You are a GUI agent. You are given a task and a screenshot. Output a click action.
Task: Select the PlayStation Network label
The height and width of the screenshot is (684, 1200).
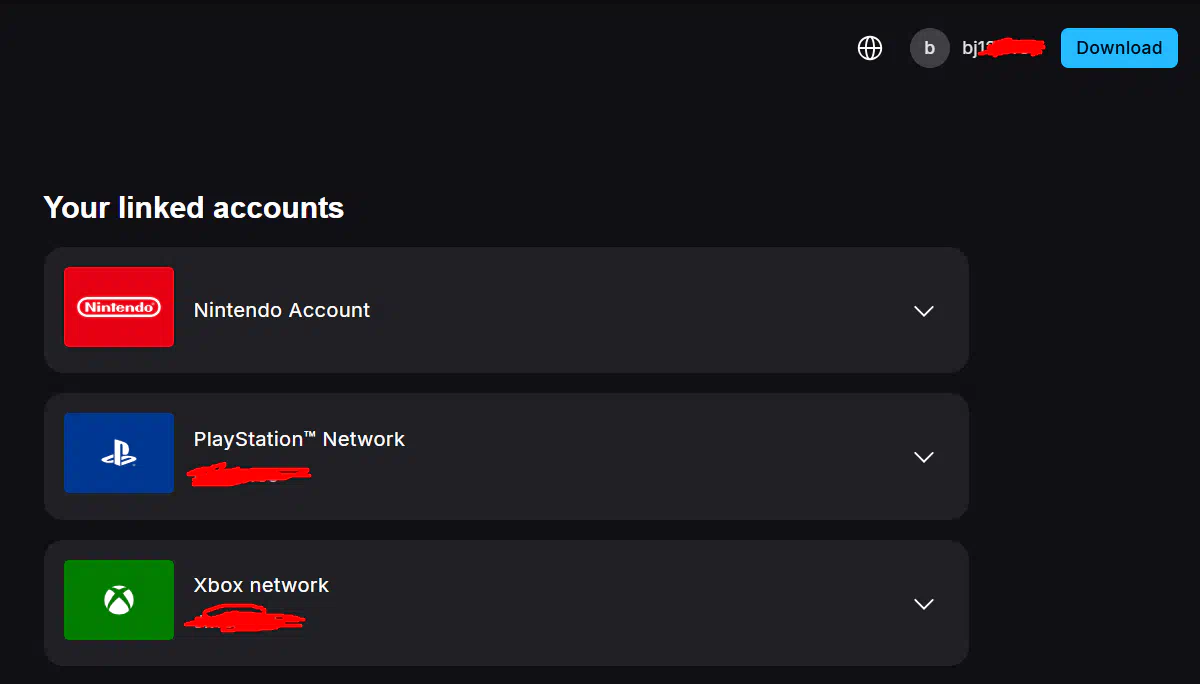tap(299, 439)
